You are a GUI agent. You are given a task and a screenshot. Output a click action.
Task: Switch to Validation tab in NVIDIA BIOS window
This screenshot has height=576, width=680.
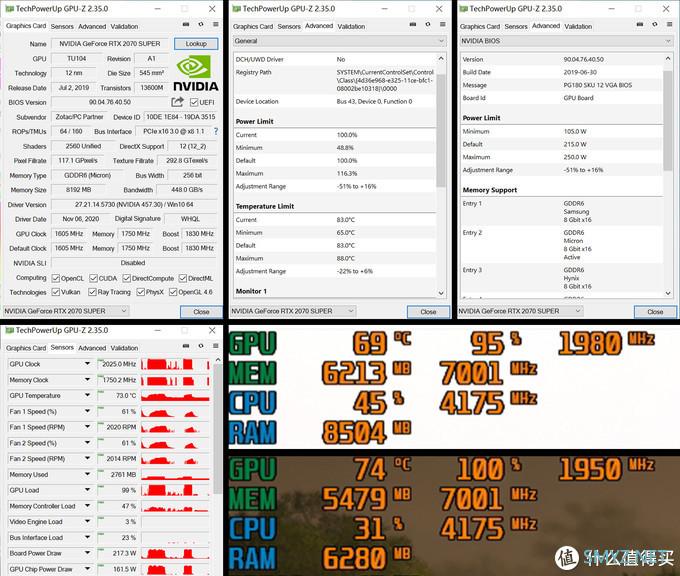tap(578, 26)
